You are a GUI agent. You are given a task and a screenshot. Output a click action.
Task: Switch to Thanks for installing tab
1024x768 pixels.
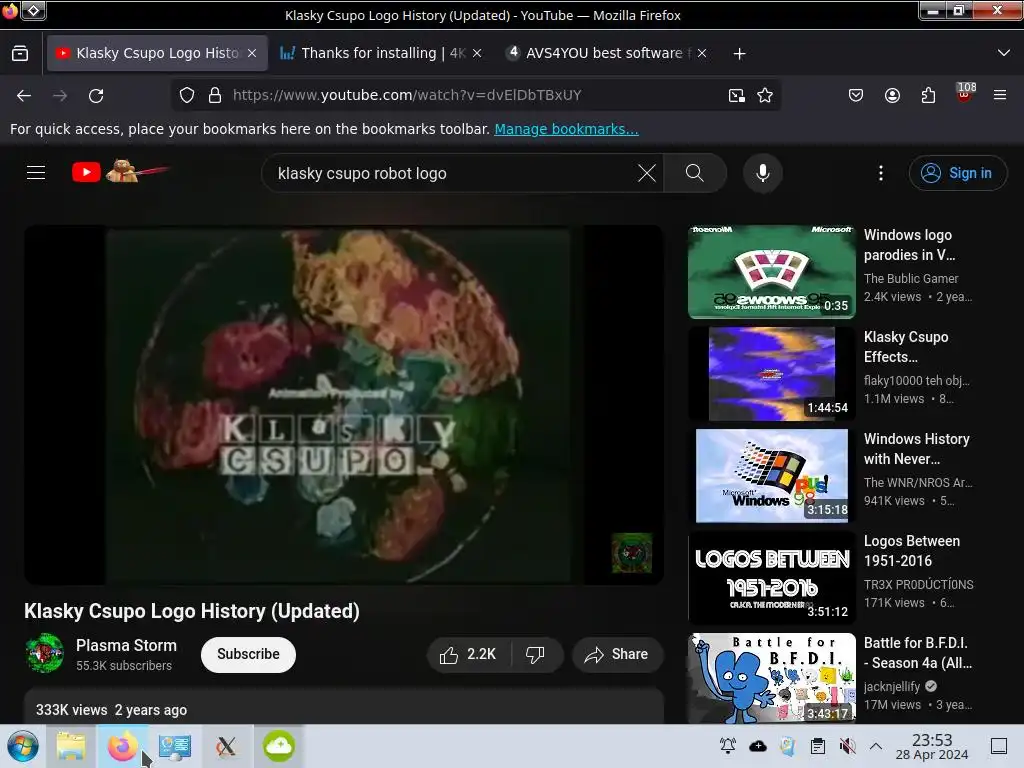click(381, 53)
